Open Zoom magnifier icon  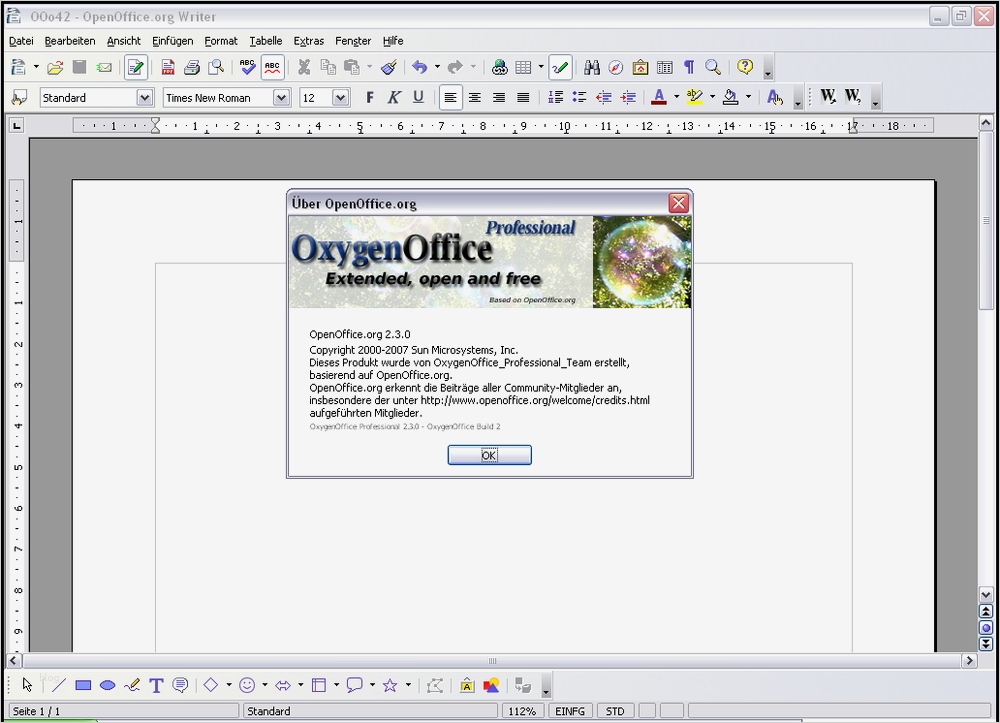(x=713, y=67)
